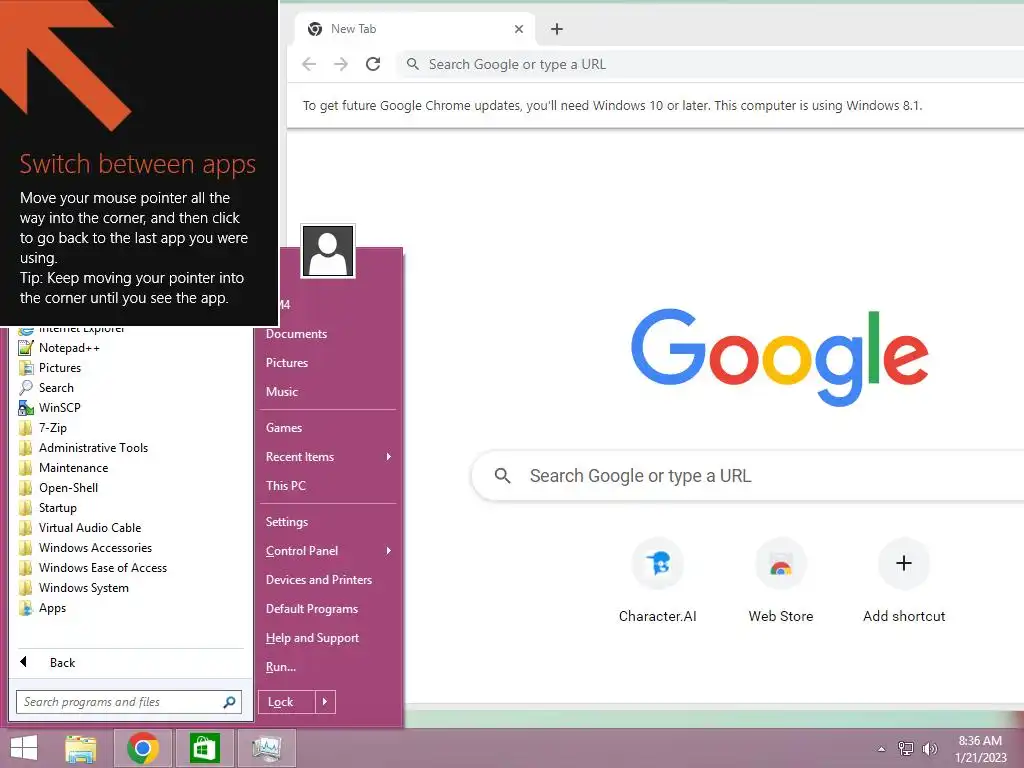Open the Windows Store taskbar icon

click(204, 748)
